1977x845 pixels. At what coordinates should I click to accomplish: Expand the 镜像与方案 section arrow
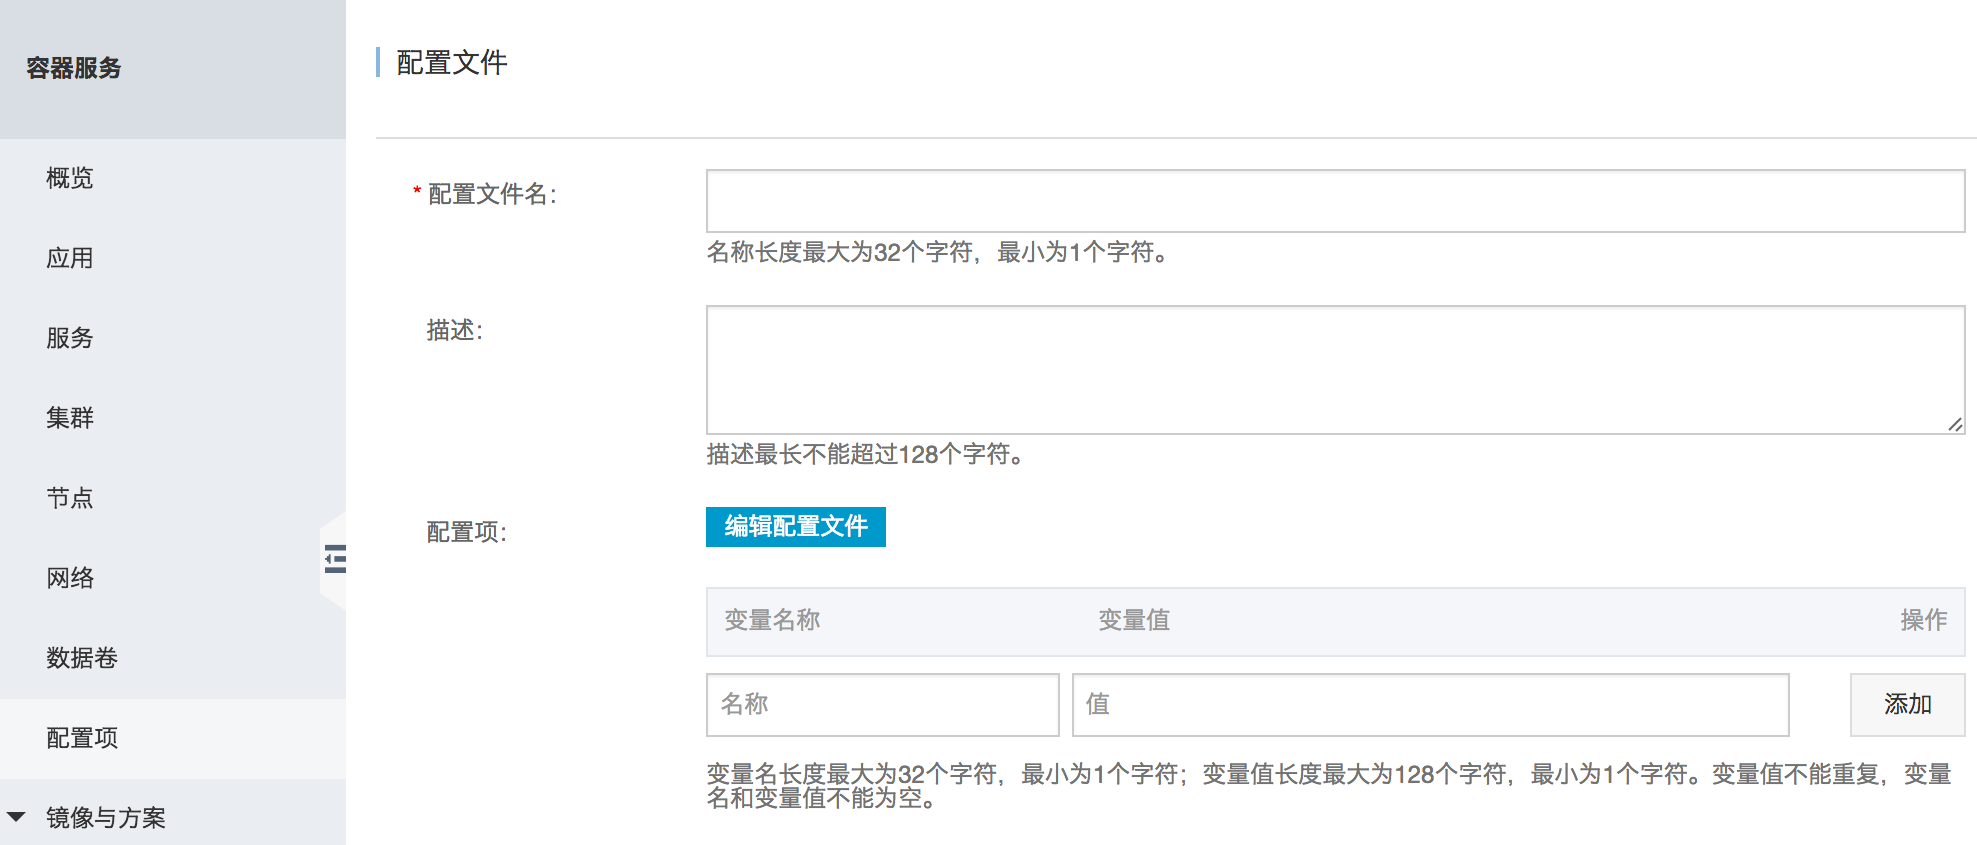(16, 817)
